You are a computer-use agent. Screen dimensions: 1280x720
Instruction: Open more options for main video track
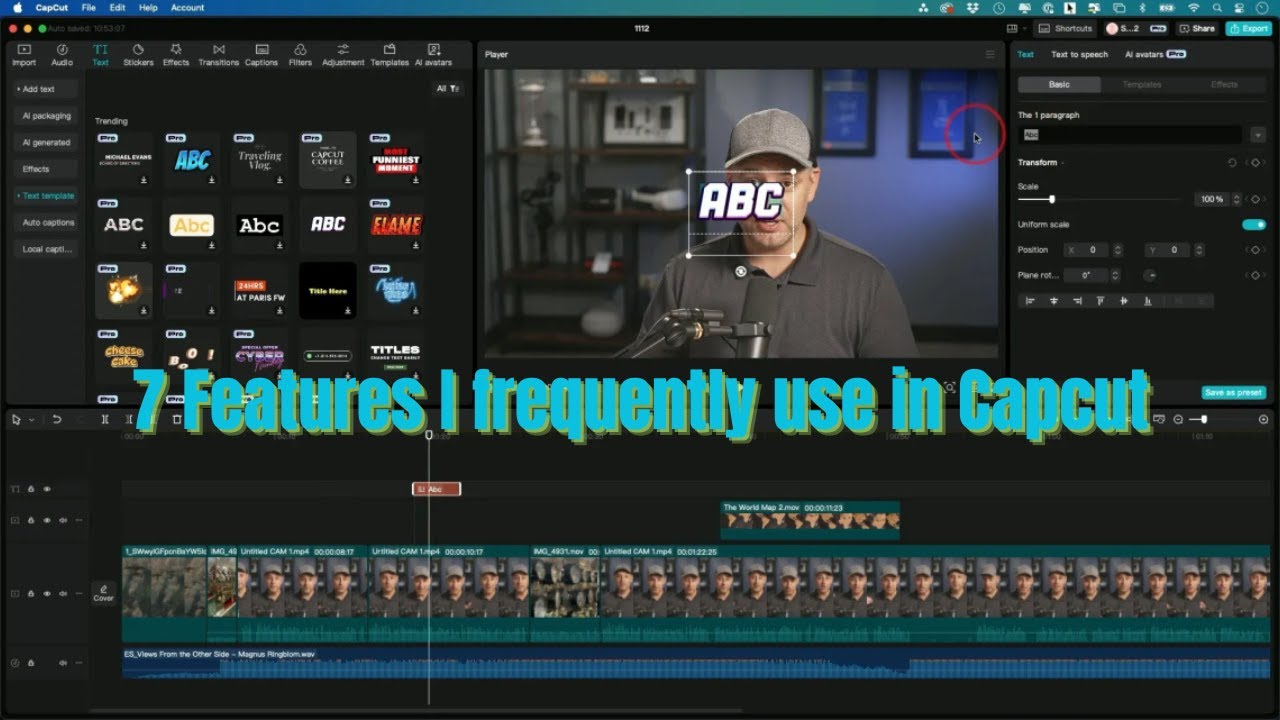pyautogui.click(x=79, y=593)
